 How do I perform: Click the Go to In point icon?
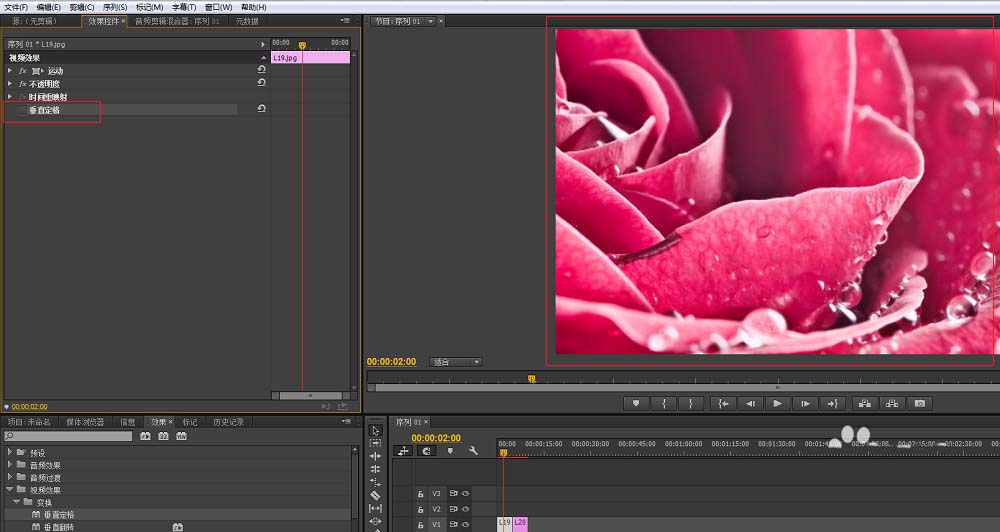click(x=722, y=403)
